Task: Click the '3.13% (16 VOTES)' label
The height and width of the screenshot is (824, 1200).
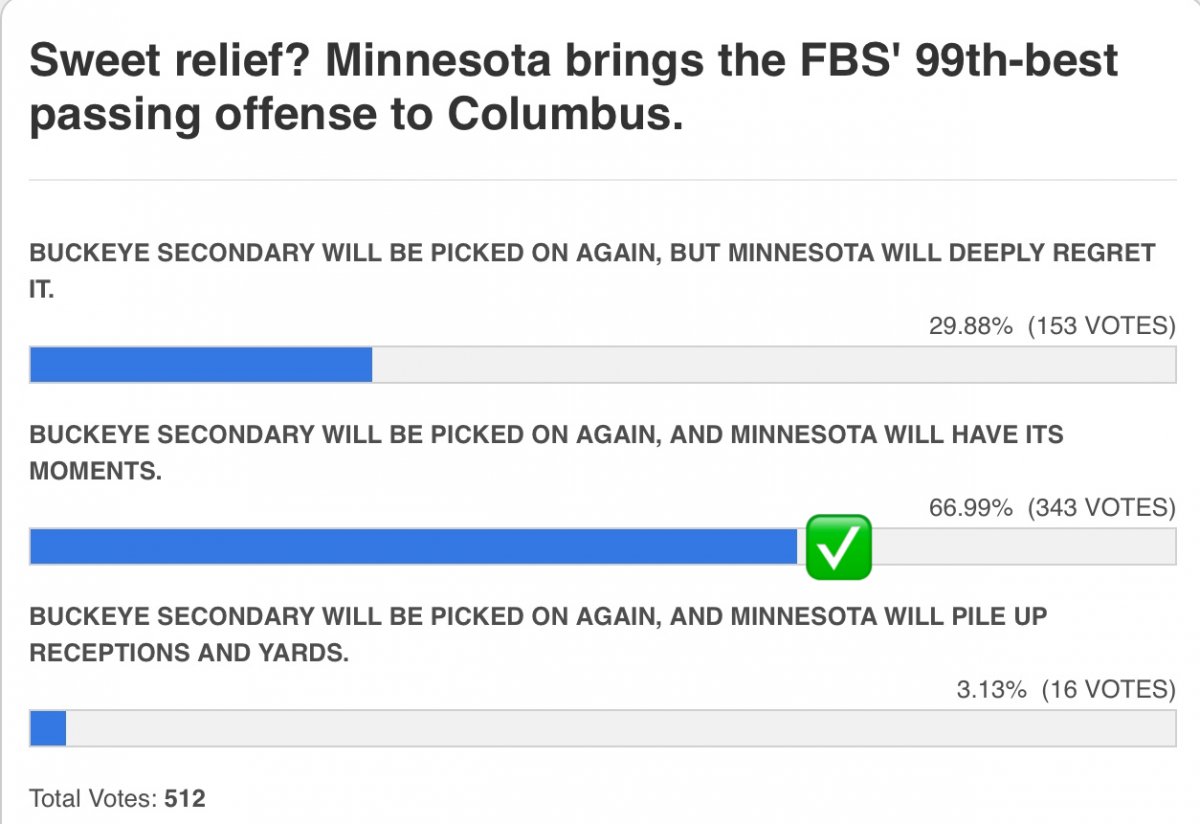Action: point(1066,689)
